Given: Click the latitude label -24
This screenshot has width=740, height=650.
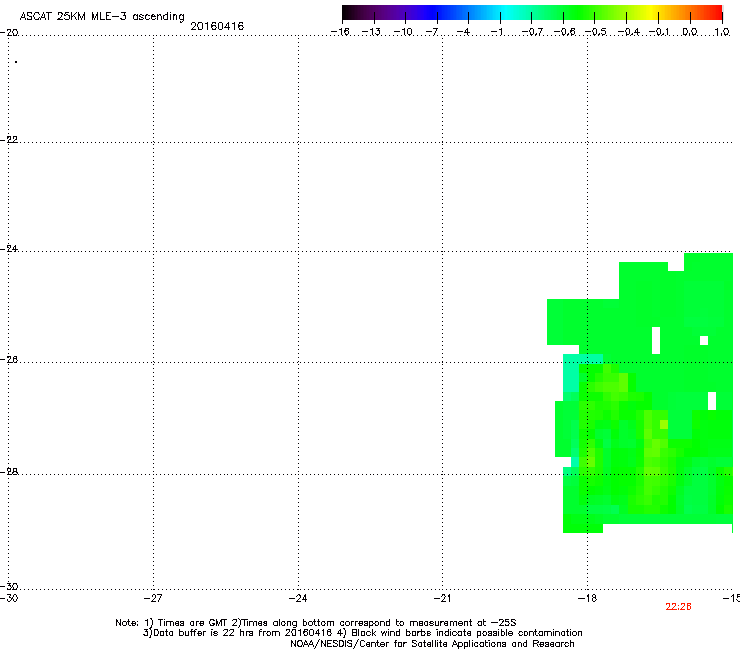Looking at the screenshot, I should coord(9,248).
